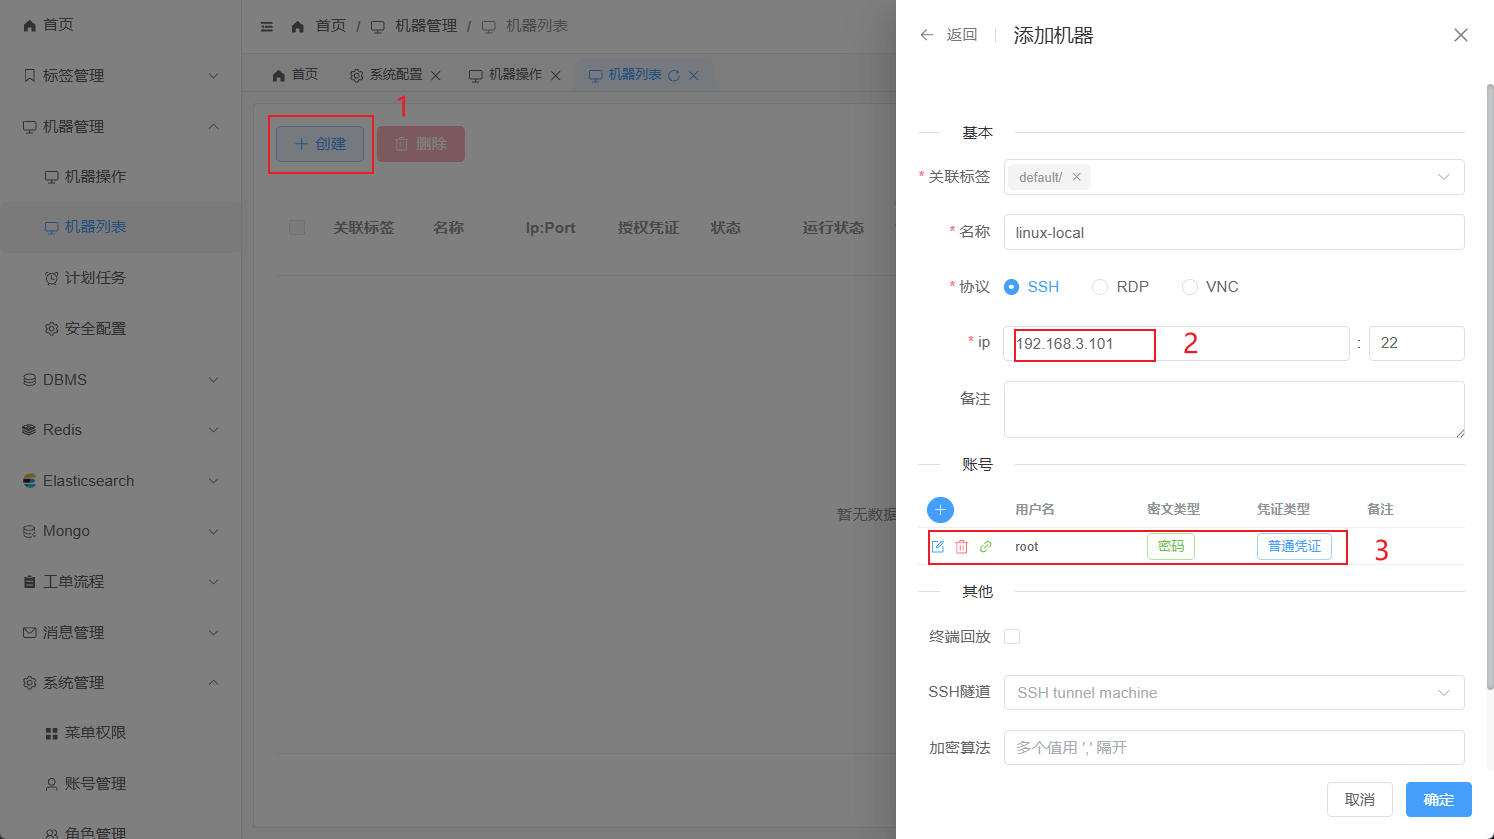Open the SSH tunnel machine dropdown
Viewport: 1494px width, 839px height.
pos(1233,693)
